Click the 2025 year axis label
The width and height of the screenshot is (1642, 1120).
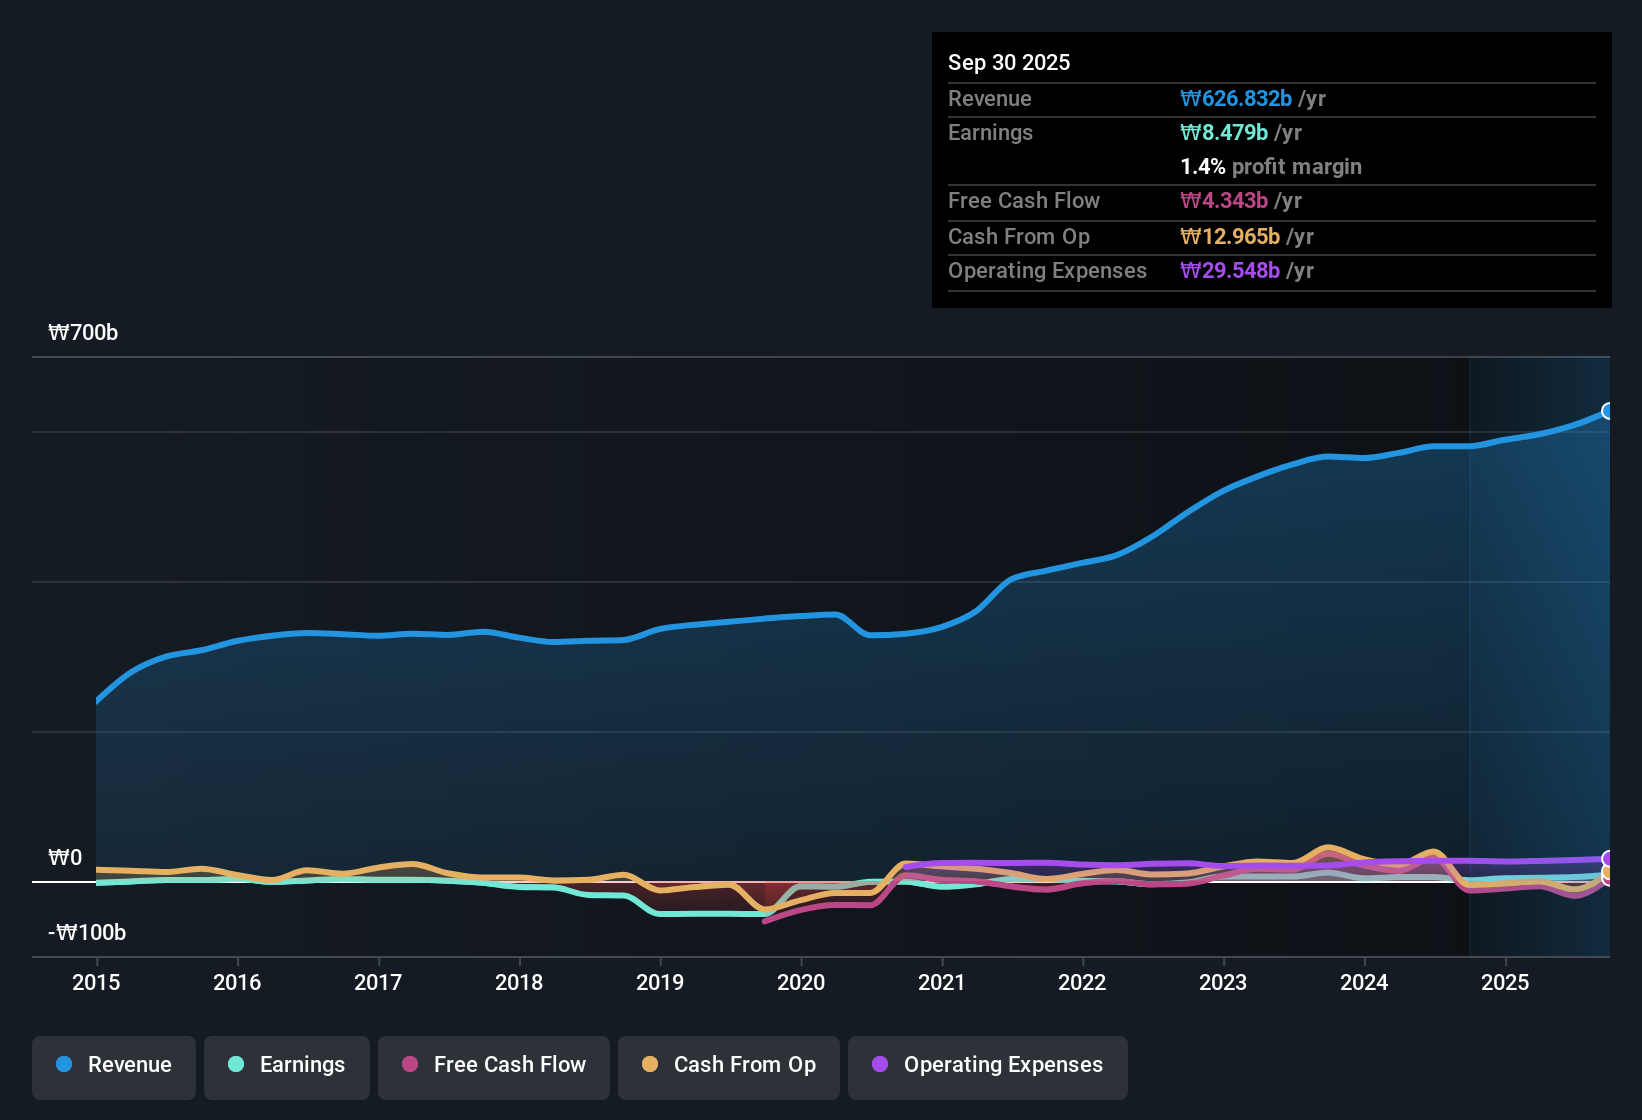tap(1506, 983)
